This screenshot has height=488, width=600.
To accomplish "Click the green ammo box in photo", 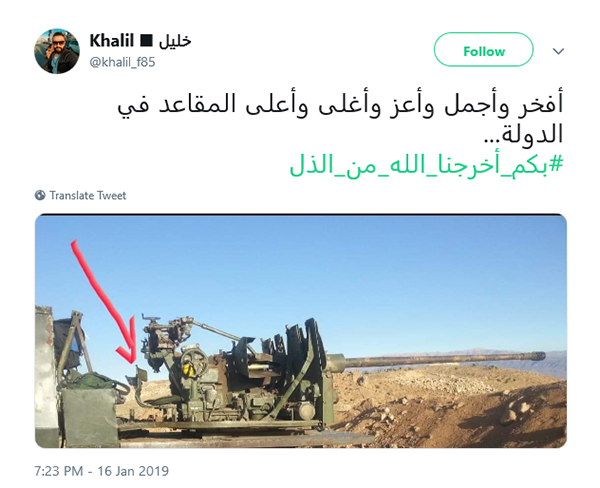I will (90, 416).
